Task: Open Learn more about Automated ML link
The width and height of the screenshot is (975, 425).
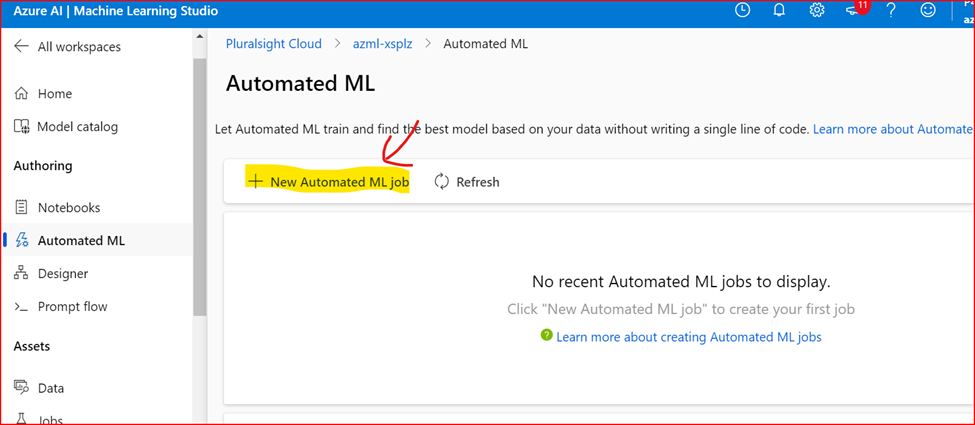Action: click(893, 129)
